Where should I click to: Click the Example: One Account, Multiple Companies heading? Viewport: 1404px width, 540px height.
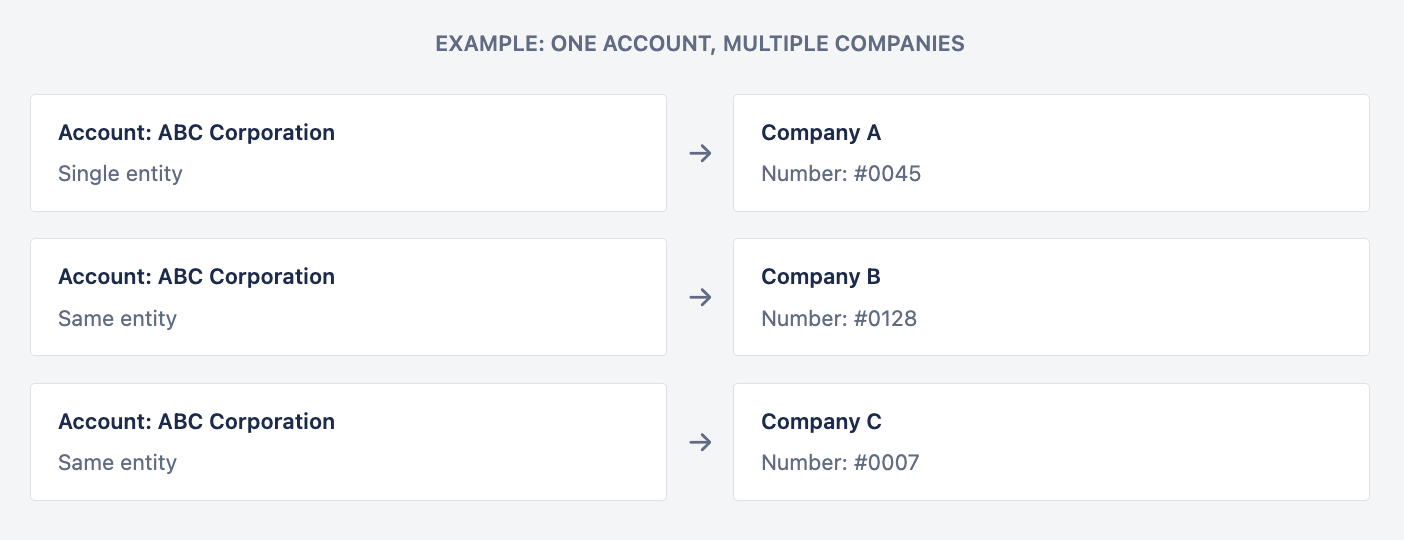click(700, 44)
